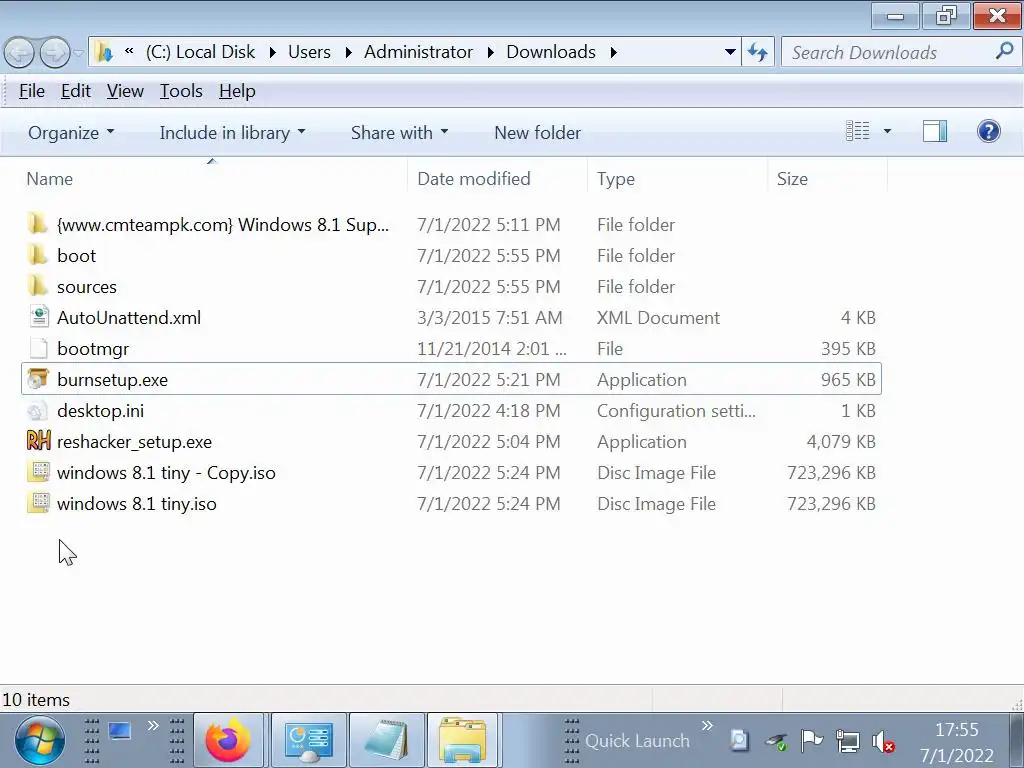
Task: Select the boot folder icon
Action: [38, 255]
